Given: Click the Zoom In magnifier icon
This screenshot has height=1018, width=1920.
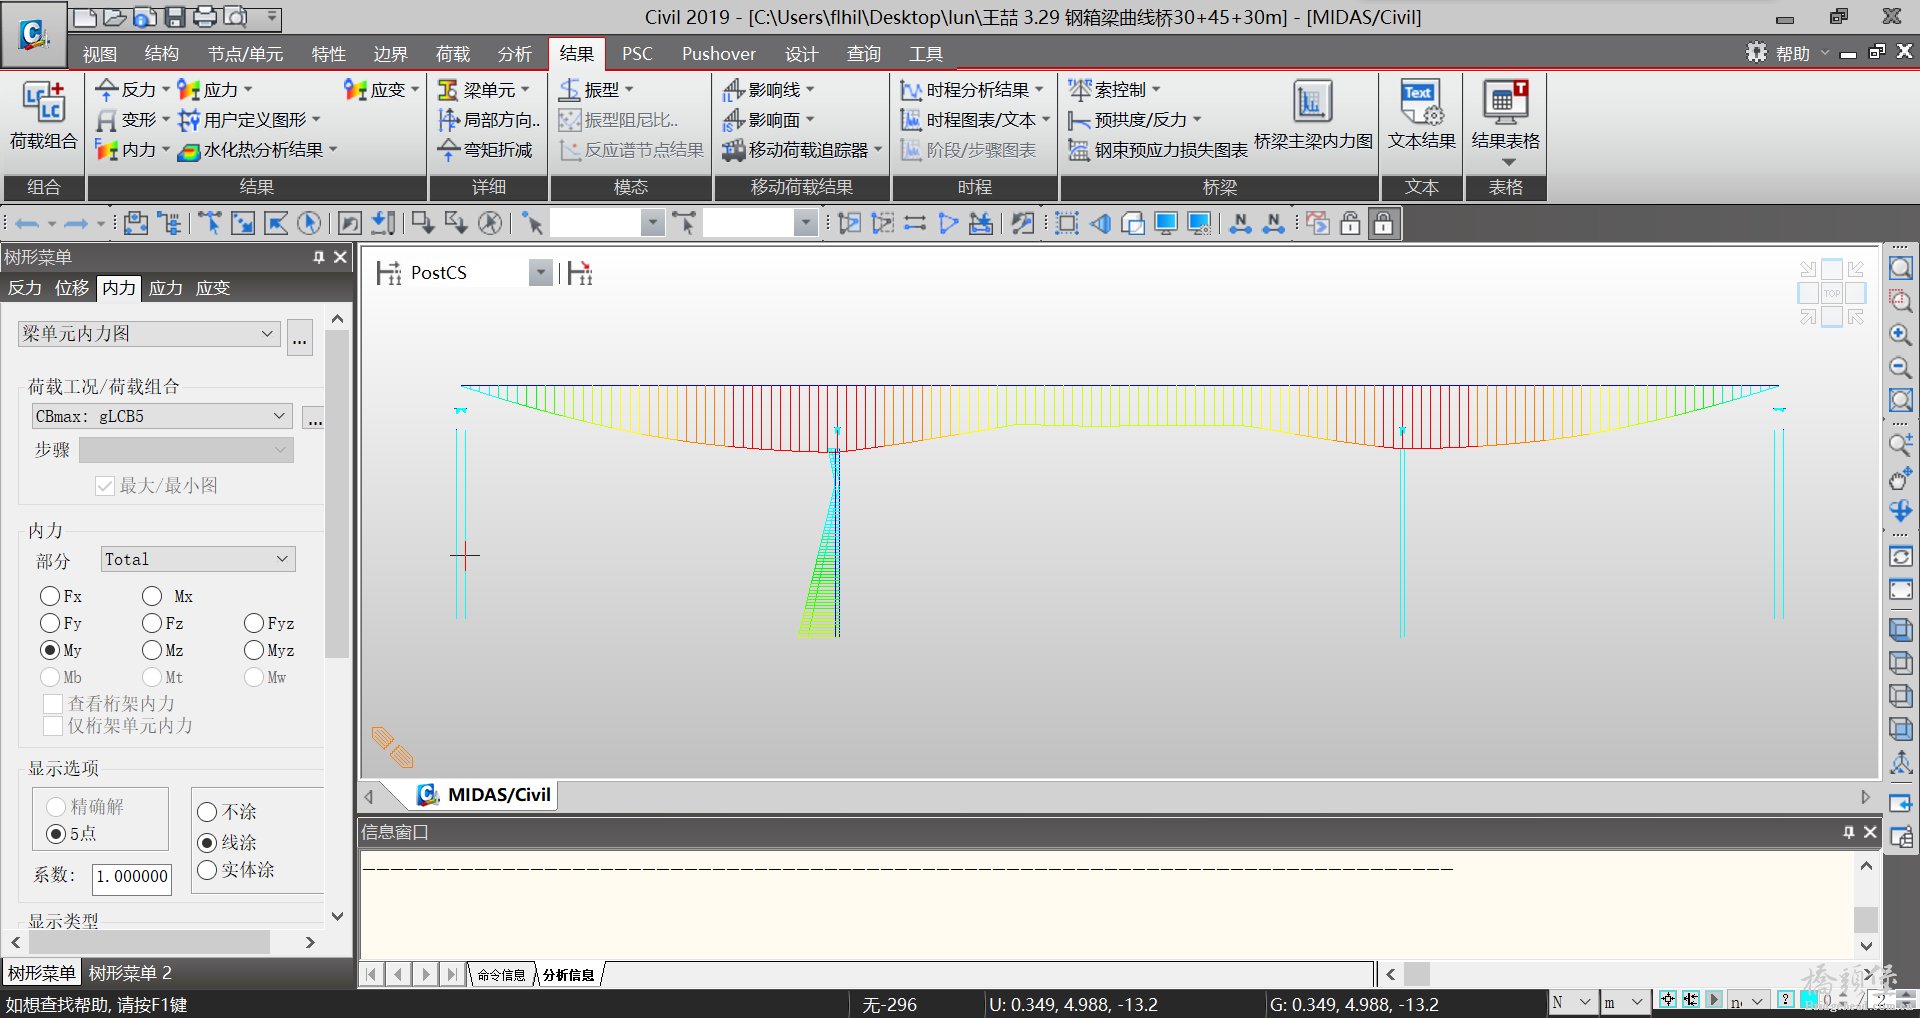Looking at the screenshot, I should click(1900, 334).
